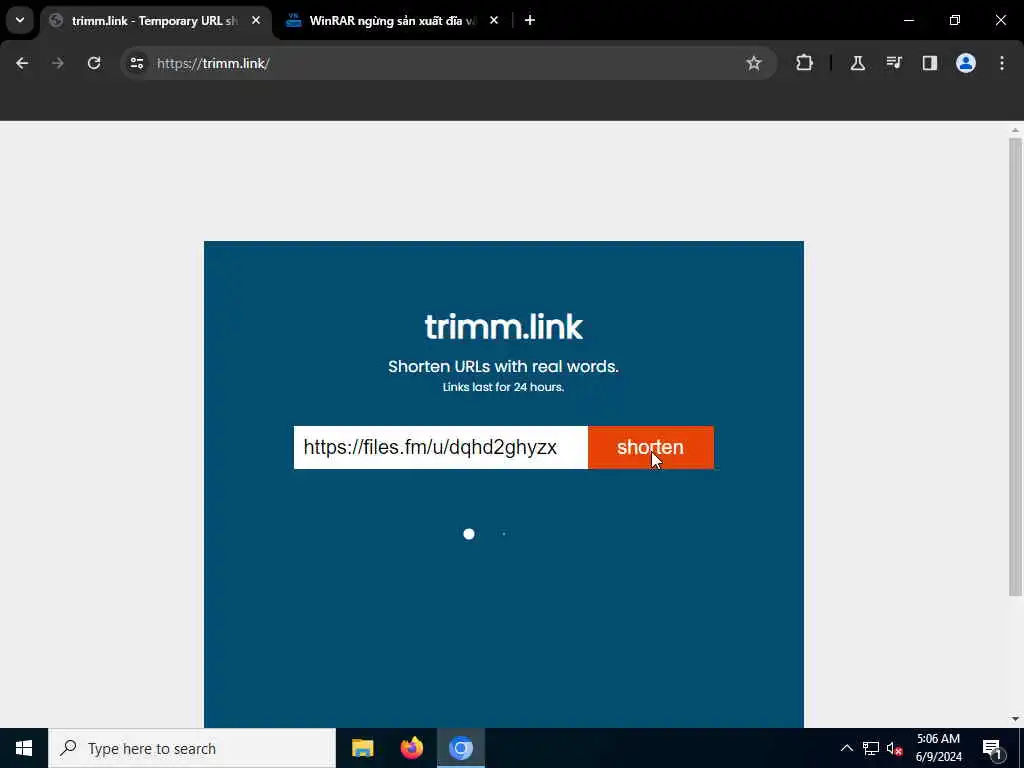The height and width of the screenshot is (768, 1024).
Task: Click the scrollbar down arrow
Action: 1015,719
